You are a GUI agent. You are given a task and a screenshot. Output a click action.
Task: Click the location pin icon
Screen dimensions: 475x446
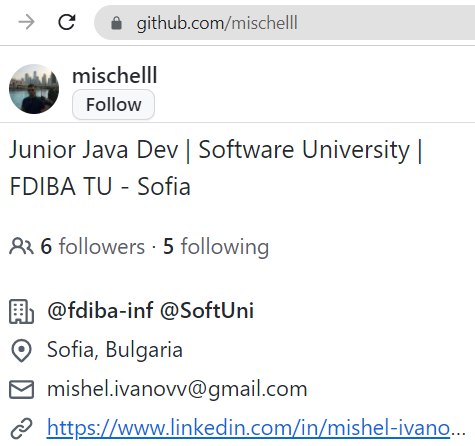click(x=21, y=351)
